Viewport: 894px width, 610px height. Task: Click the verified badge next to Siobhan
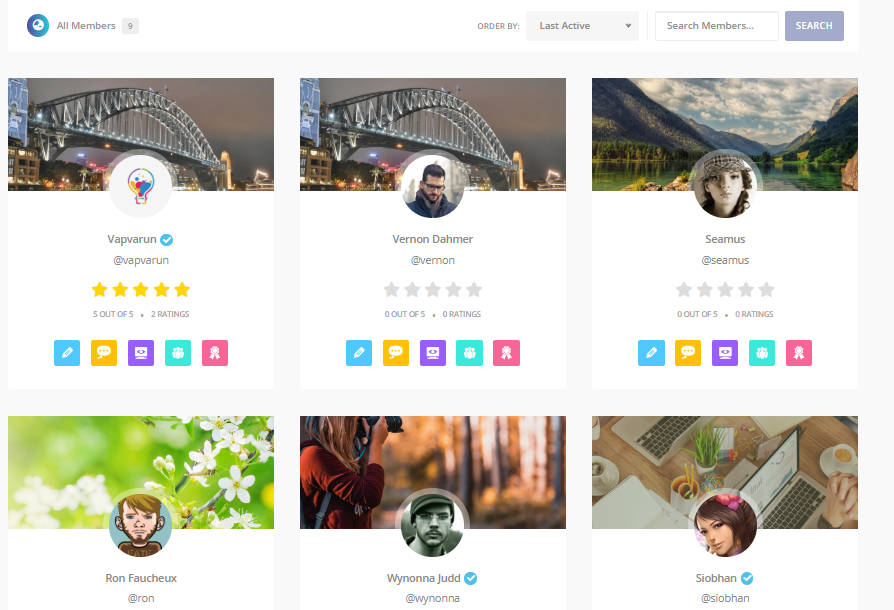[x=747, y=579]
